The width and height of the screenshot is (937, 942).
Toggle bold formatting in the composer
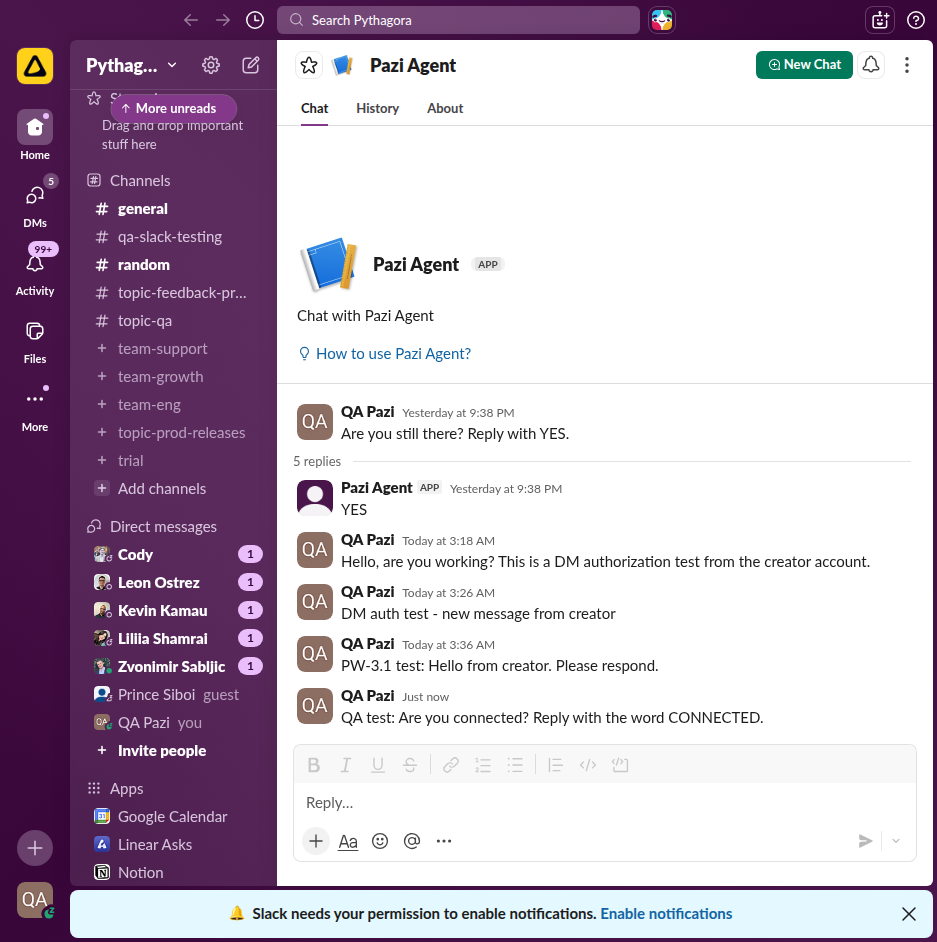[313, 764]
